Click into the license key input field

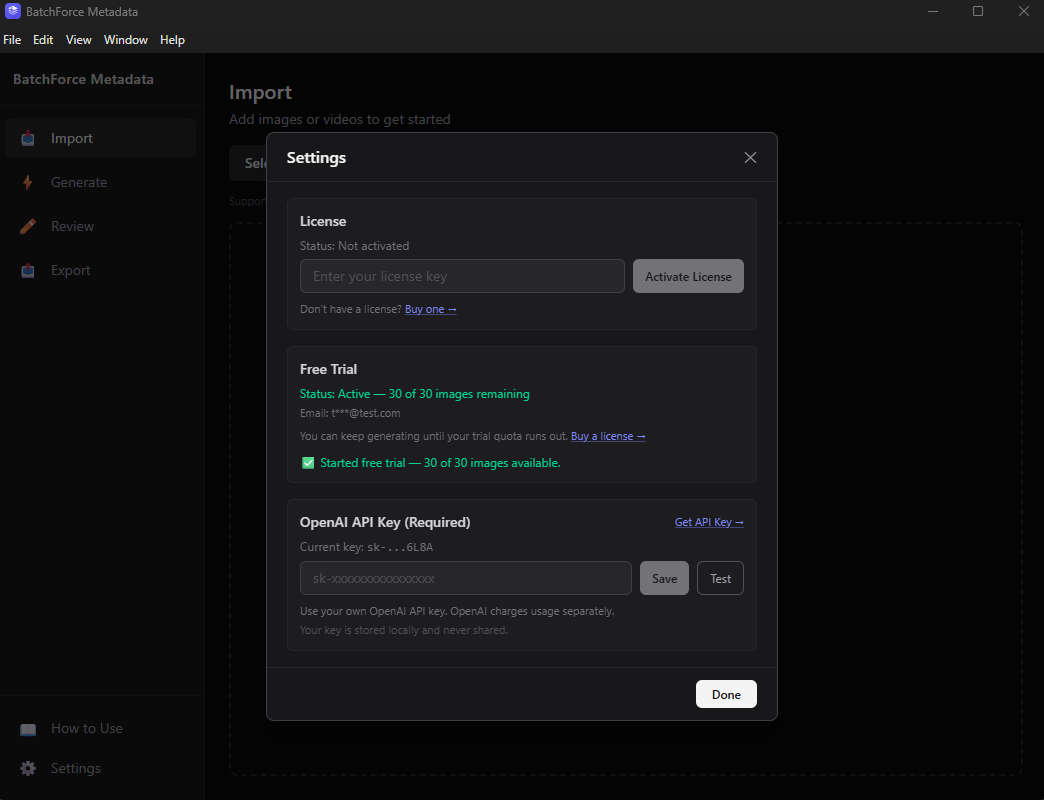pos(462,276)
